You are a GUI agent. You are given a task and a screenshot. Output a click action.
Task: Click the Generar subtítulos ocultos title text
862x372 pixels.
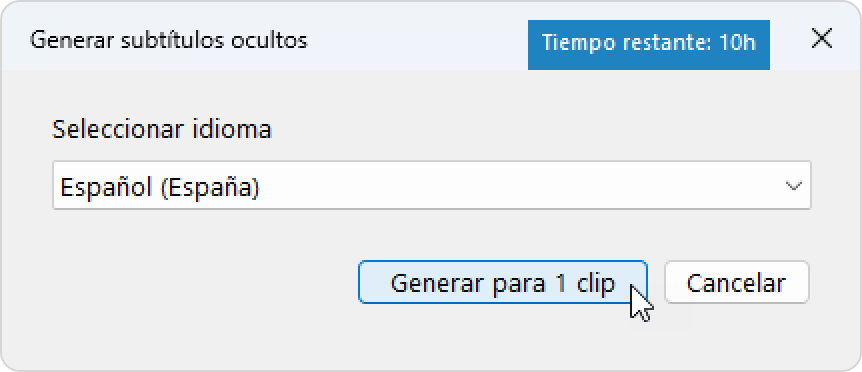point(169,41)
